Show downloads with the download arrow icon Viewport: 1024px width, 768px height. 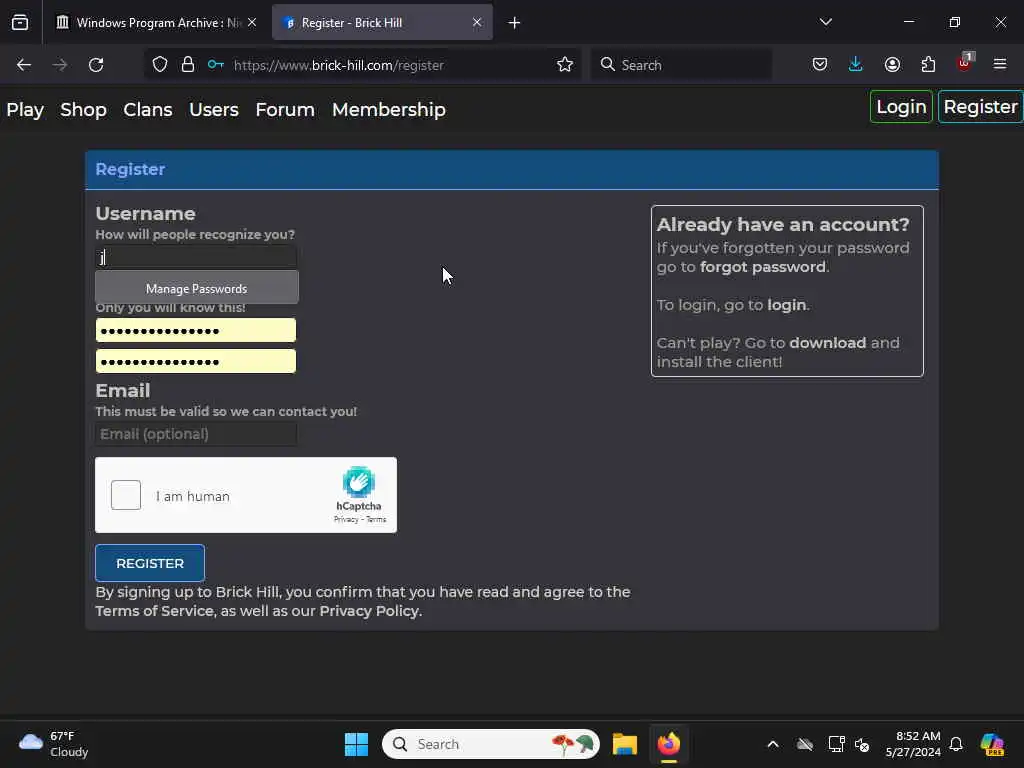click(x=856, y=65)
